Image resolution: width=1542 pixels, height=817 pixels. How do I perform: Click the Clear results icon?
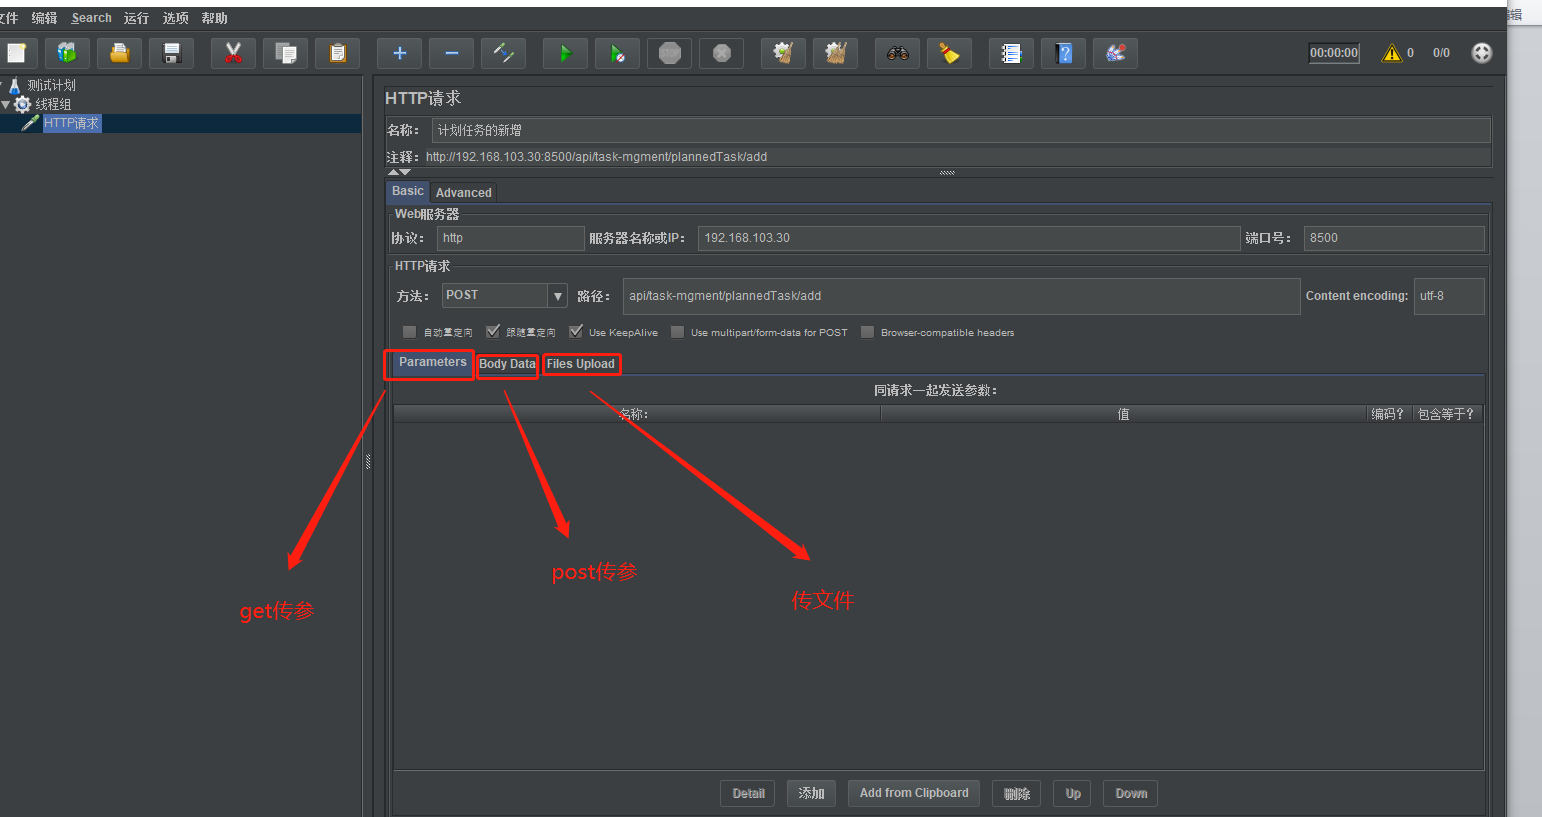point(783,53)
